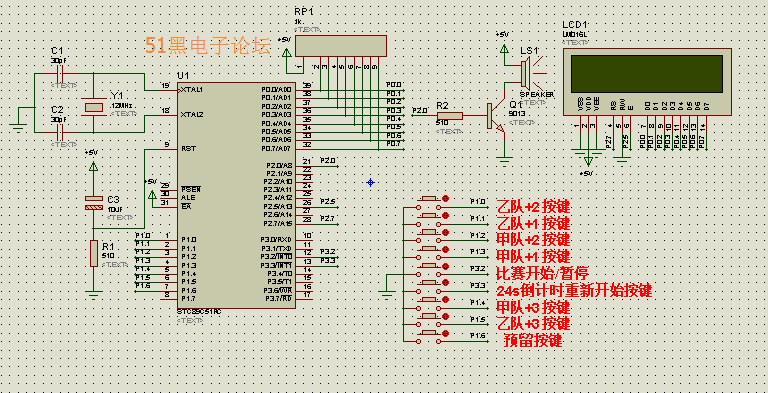Toggle red latch dot of 比赛开始/暂停 switch
This screenshot has width=768, height=393.
point(445,266)
